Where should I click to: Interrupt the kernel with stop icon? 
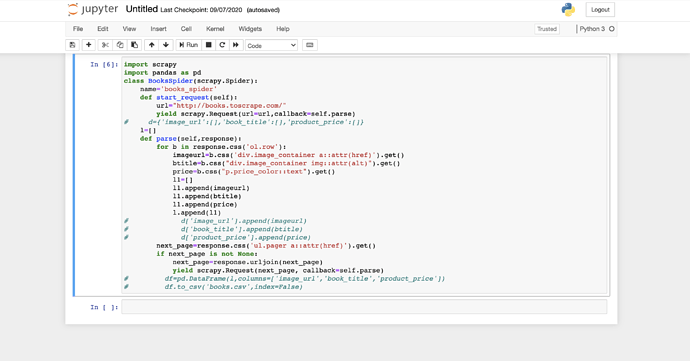209,45
